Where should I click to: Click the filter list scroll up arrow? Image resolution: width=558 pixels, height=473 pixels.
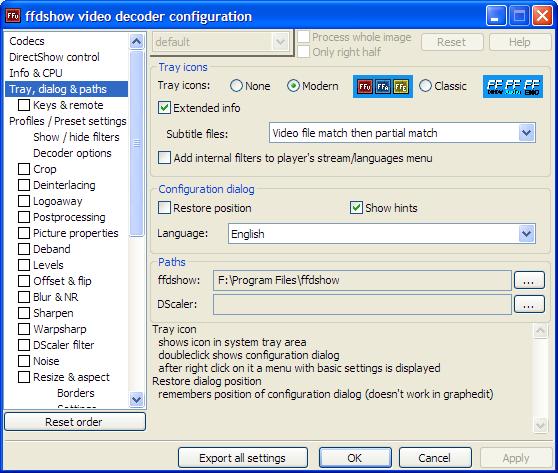(137, 42)
